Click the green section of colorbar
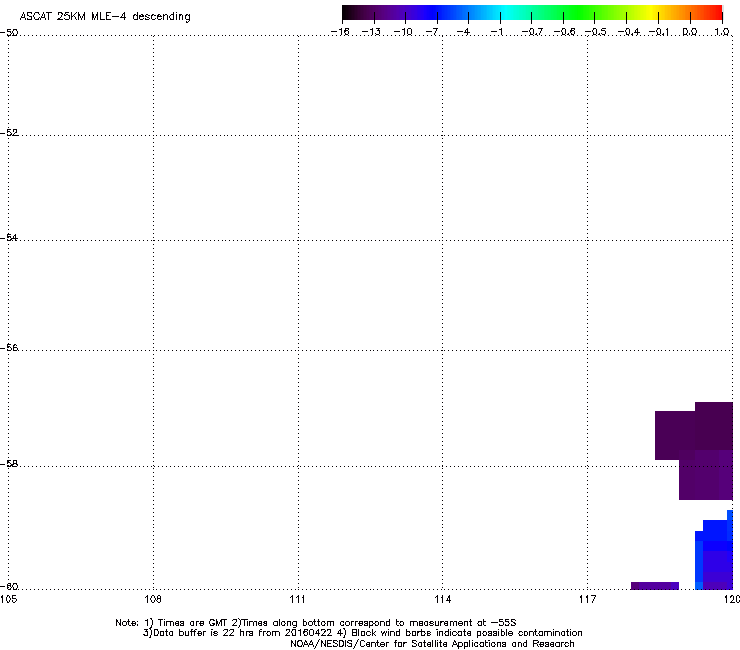 pos(580,13)
